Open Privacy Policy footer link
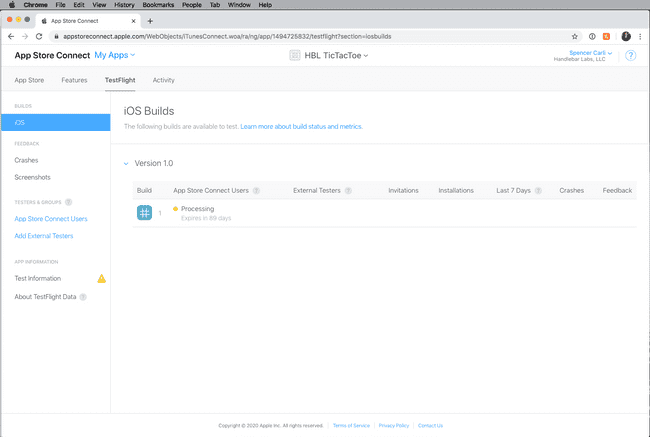Image resolution: width=650 pixels, height=437 pixels. pyautogui.click(x=393, y=425)
